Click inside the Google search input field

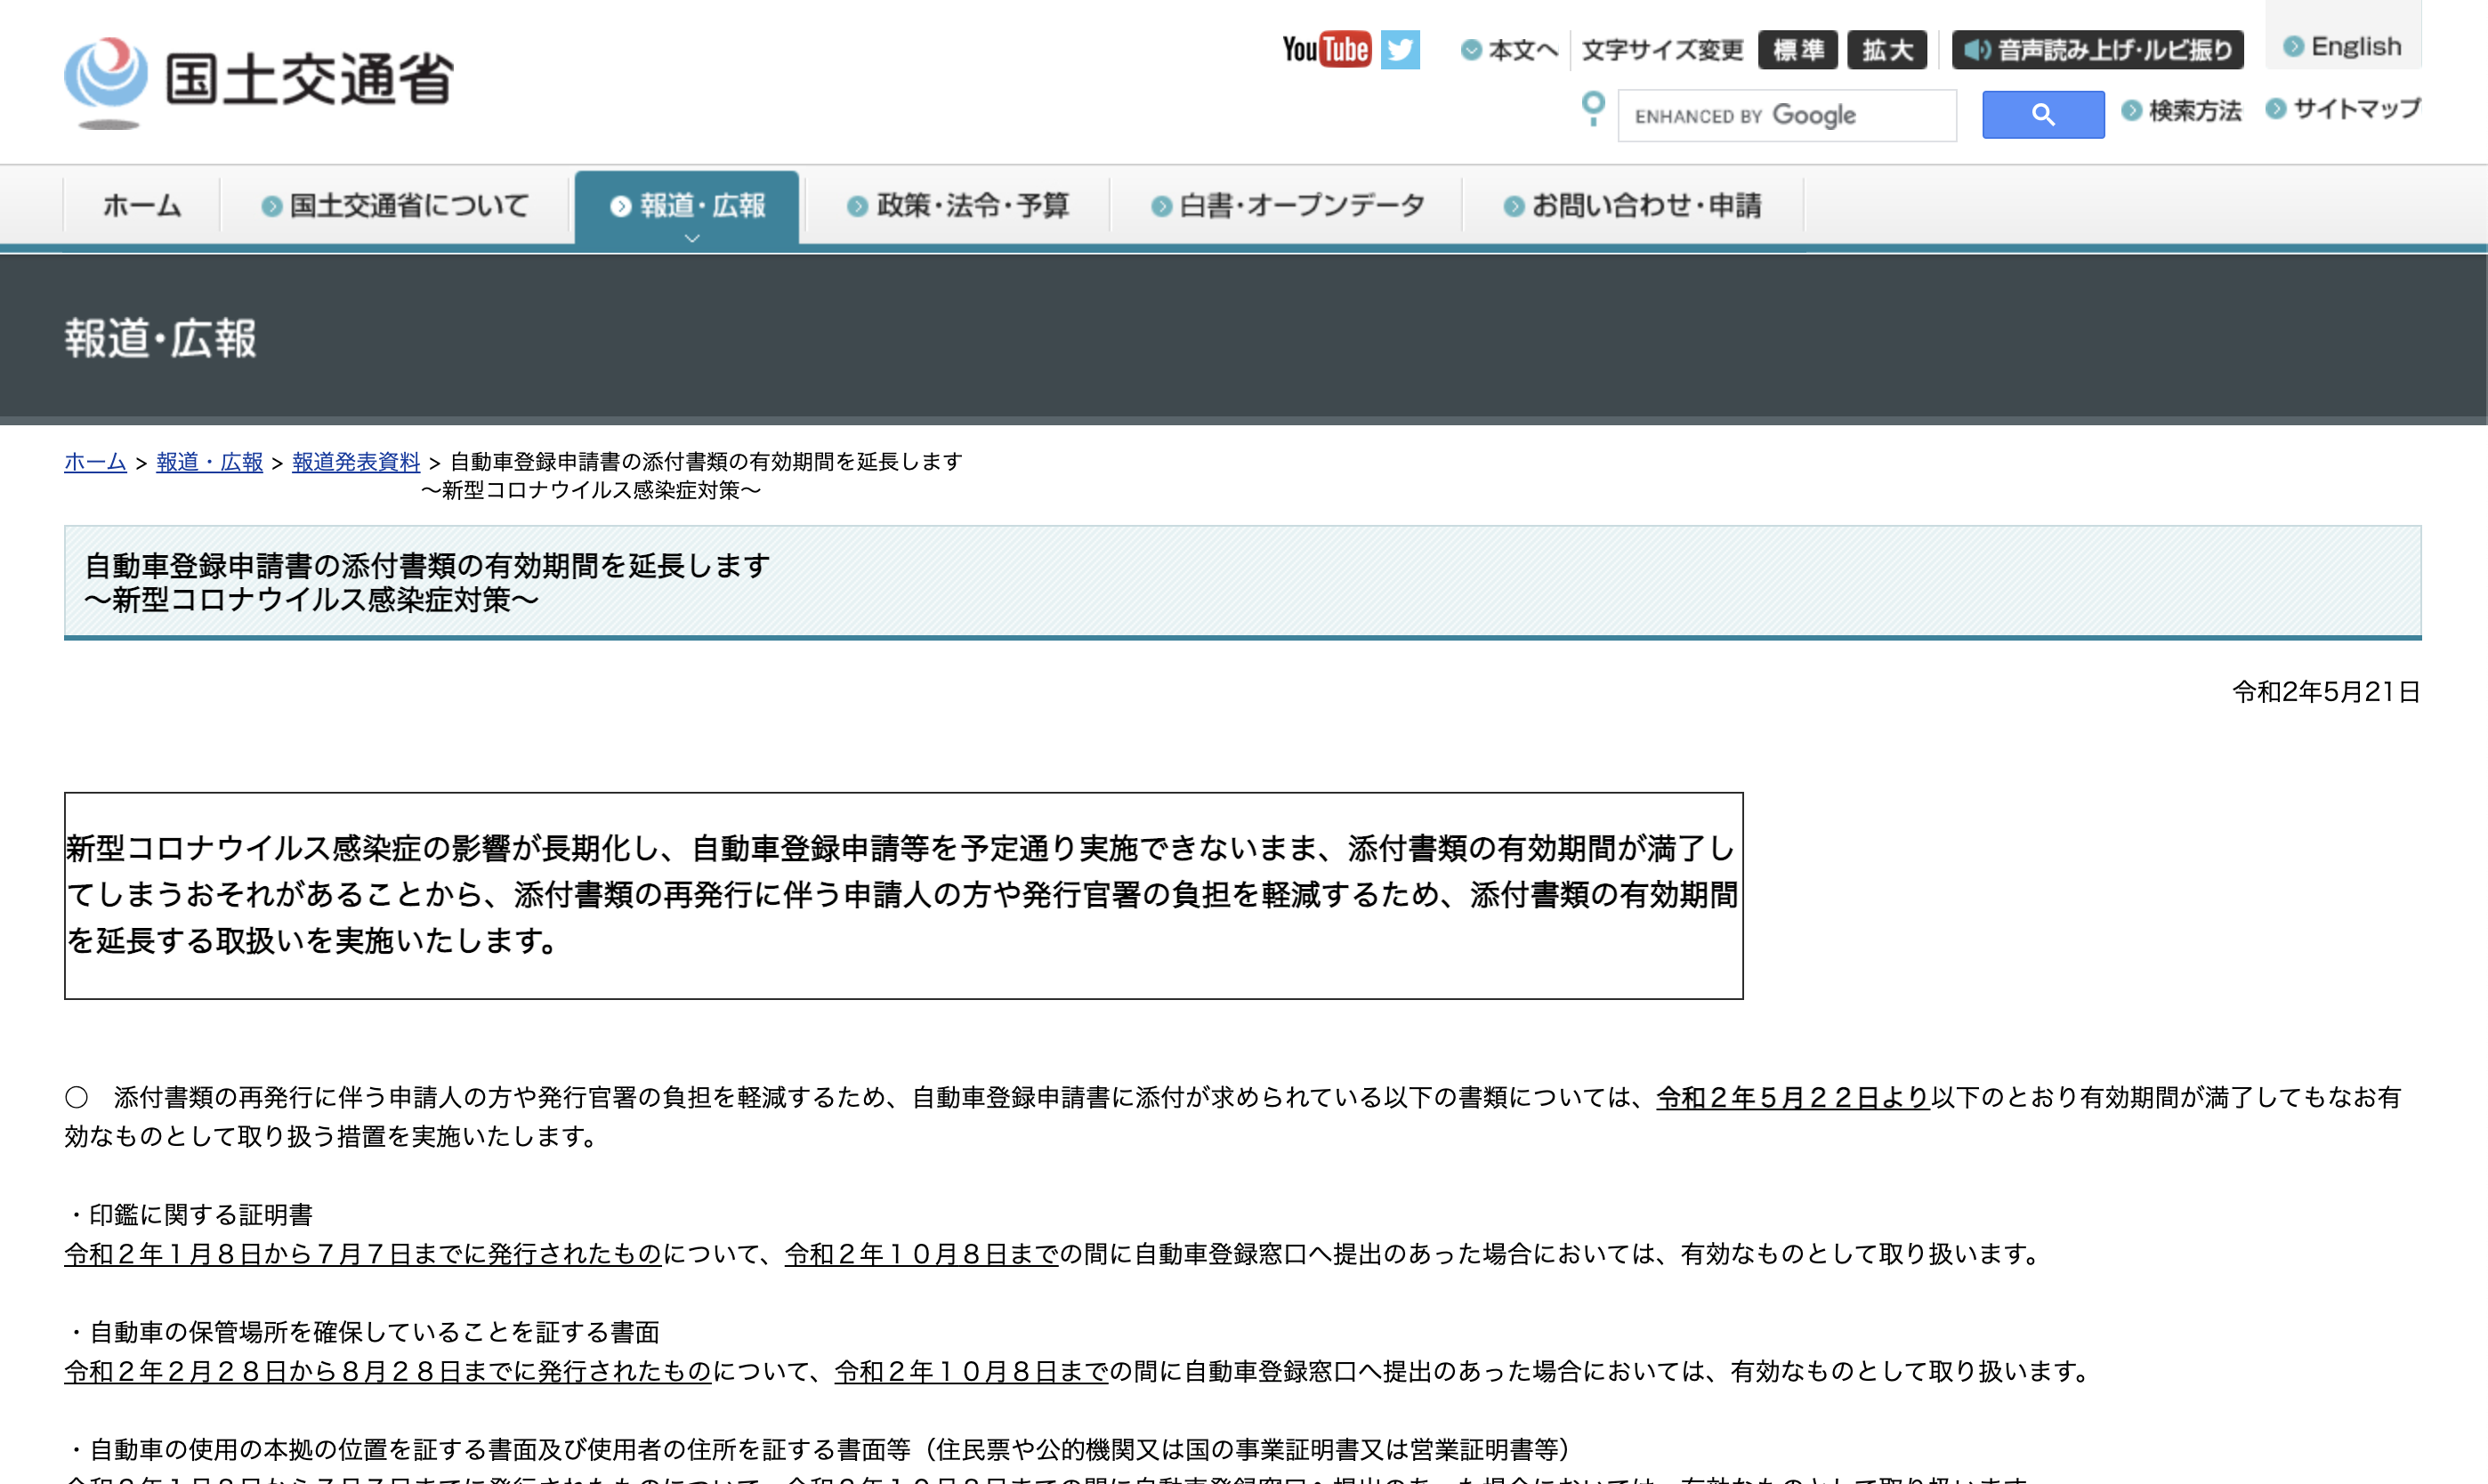tap(1786, 113)
